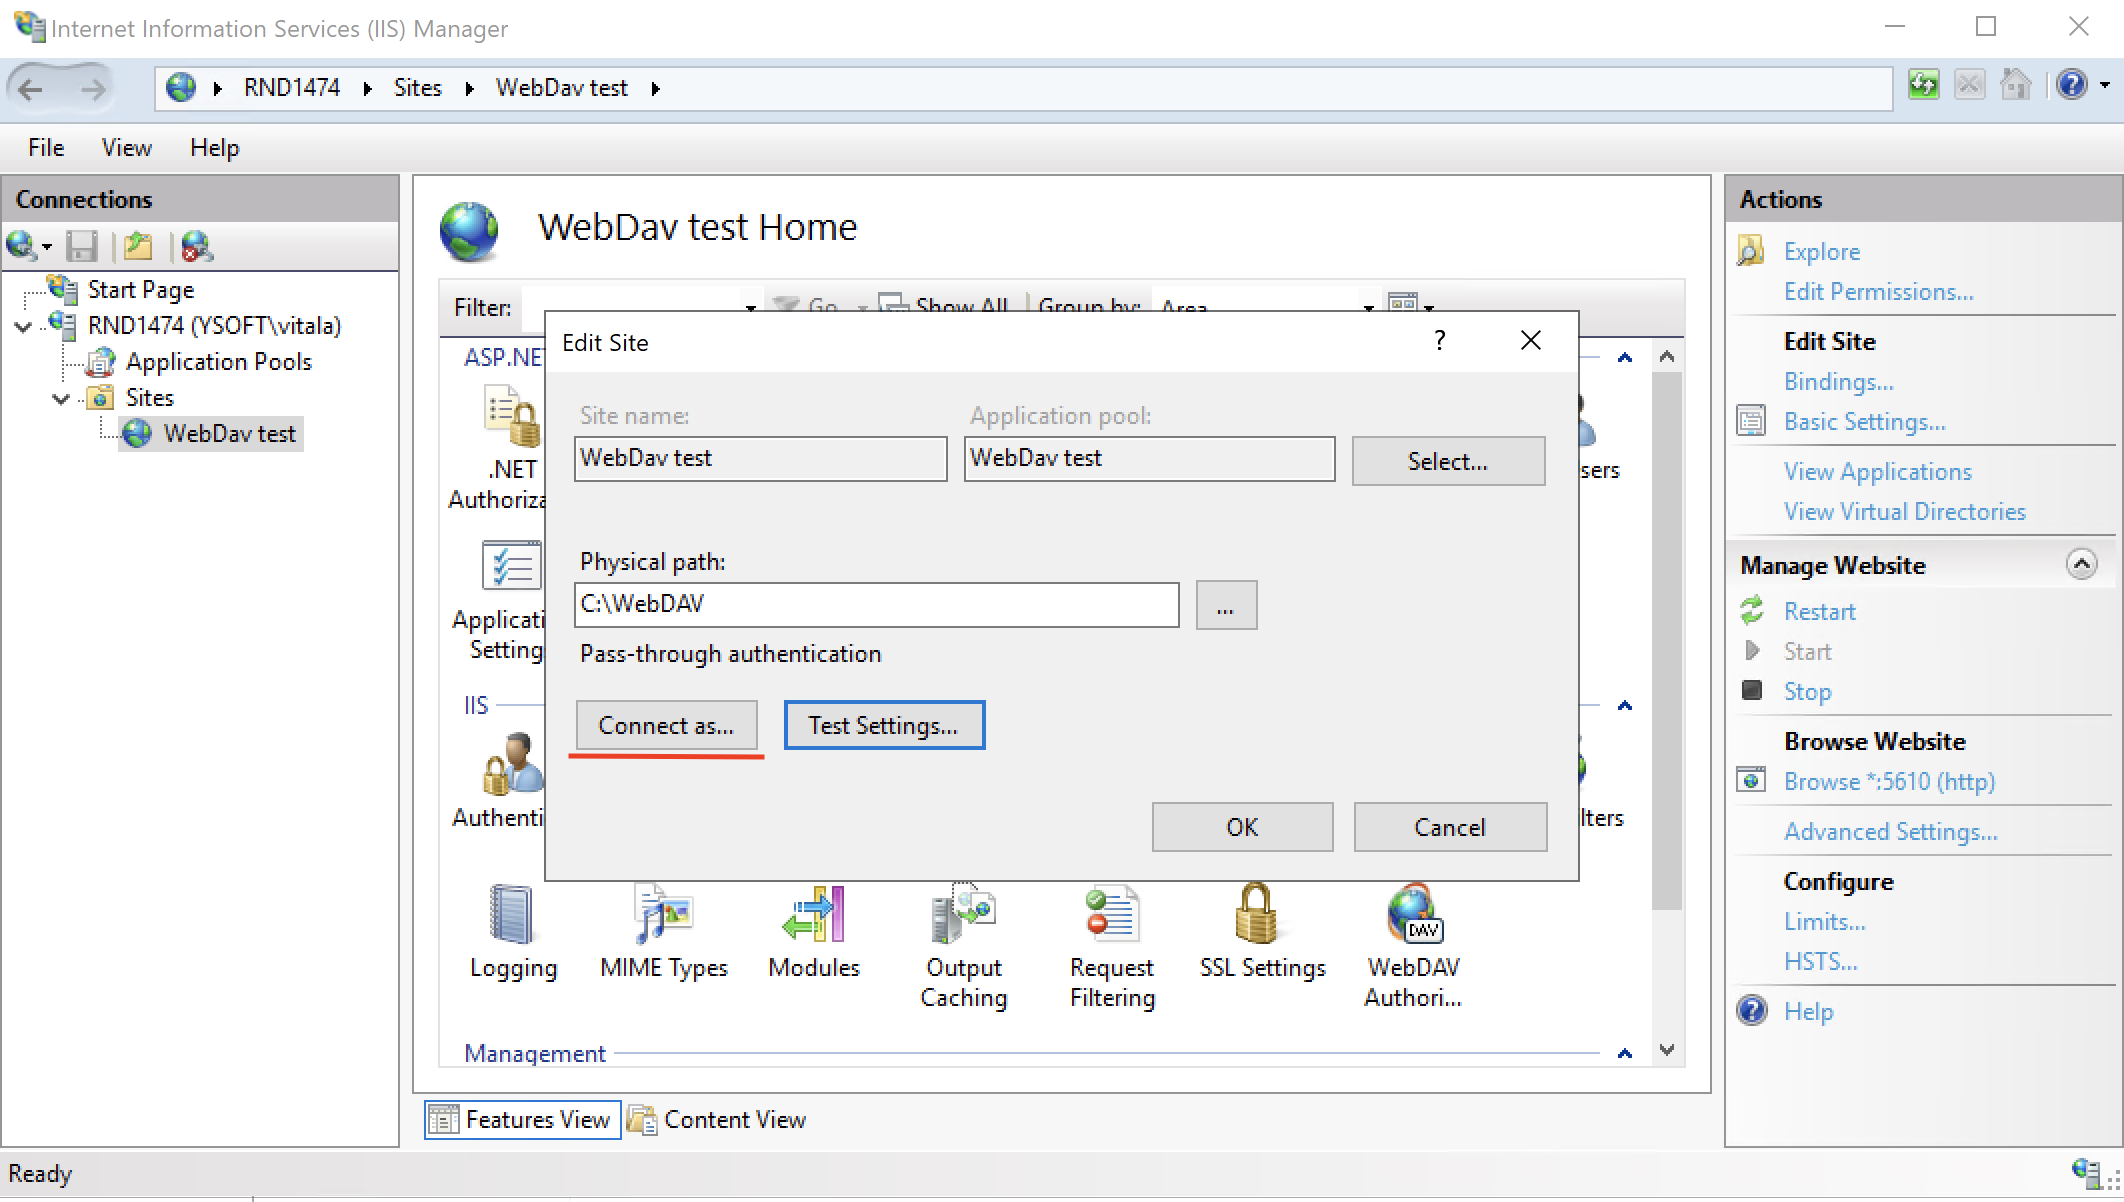Viewport: 2124px width, 1202px height.
Task: Click the Delete Connection icon
Action: click(195, 246)
